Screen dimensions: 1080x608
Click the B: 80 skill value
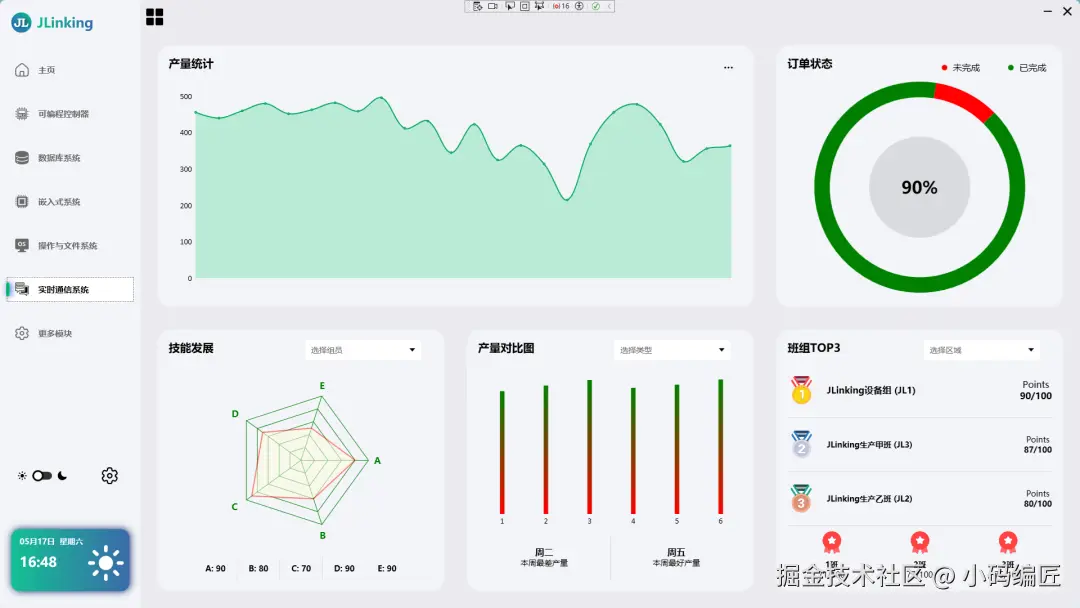point(258,569)
